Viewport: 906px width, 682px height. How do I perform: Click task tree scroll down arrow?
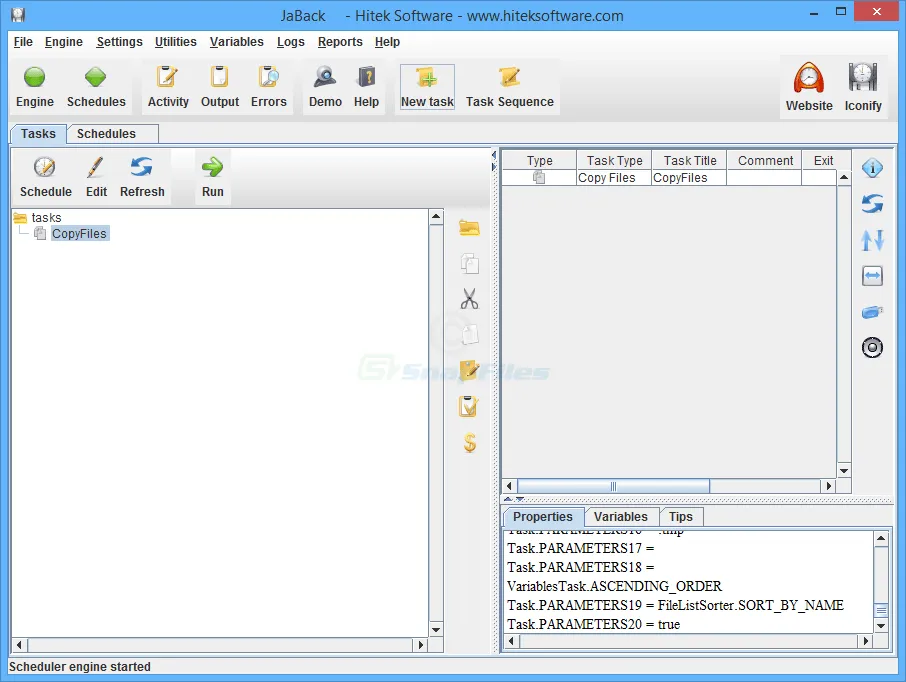(436, 630)
